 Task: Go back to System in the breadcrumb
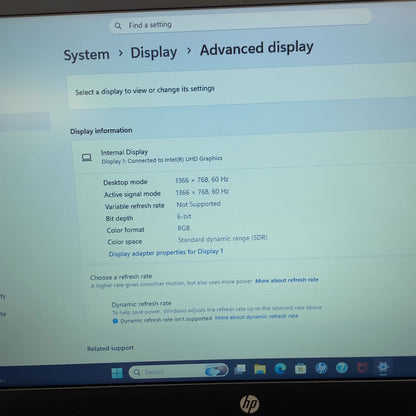[x=87, y=55]
